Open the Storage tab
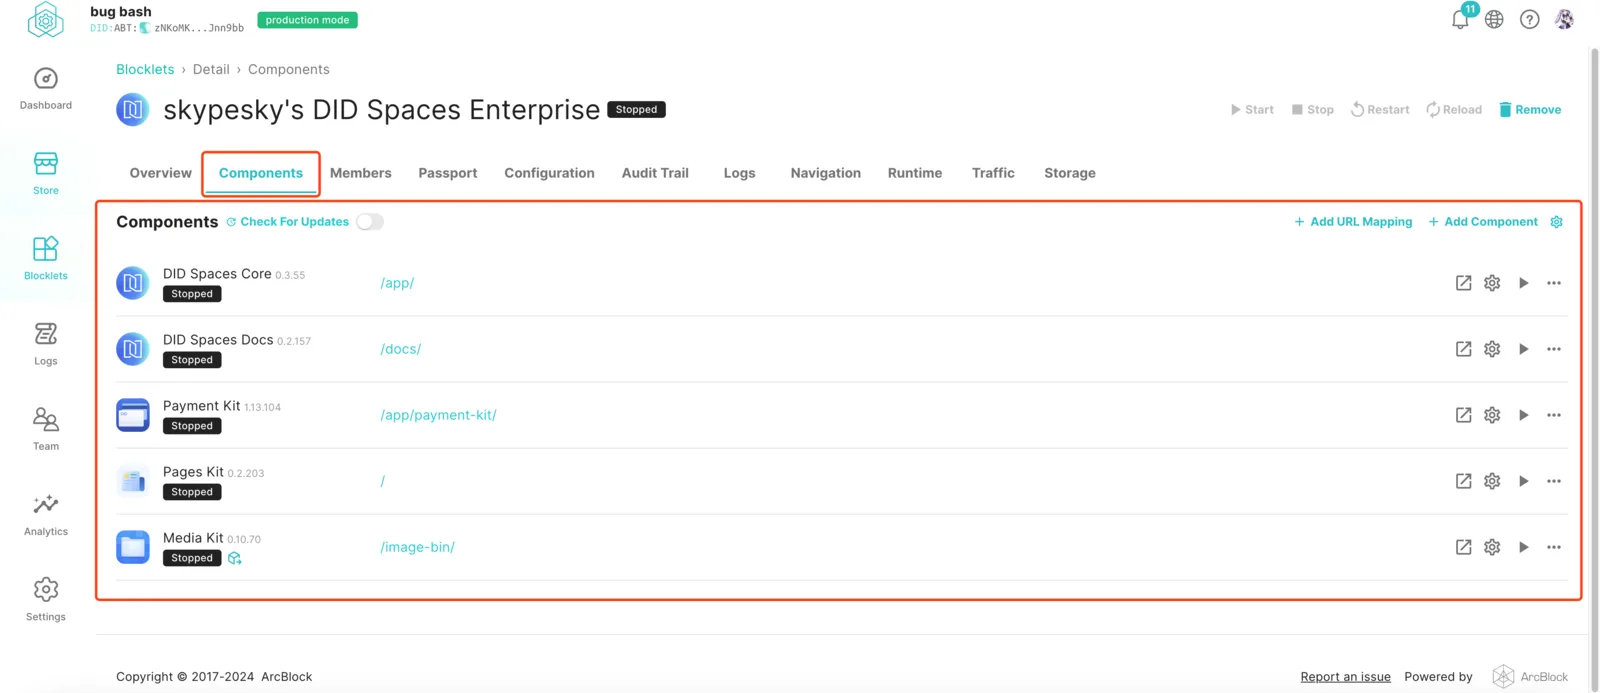 tap(1069, 173)
